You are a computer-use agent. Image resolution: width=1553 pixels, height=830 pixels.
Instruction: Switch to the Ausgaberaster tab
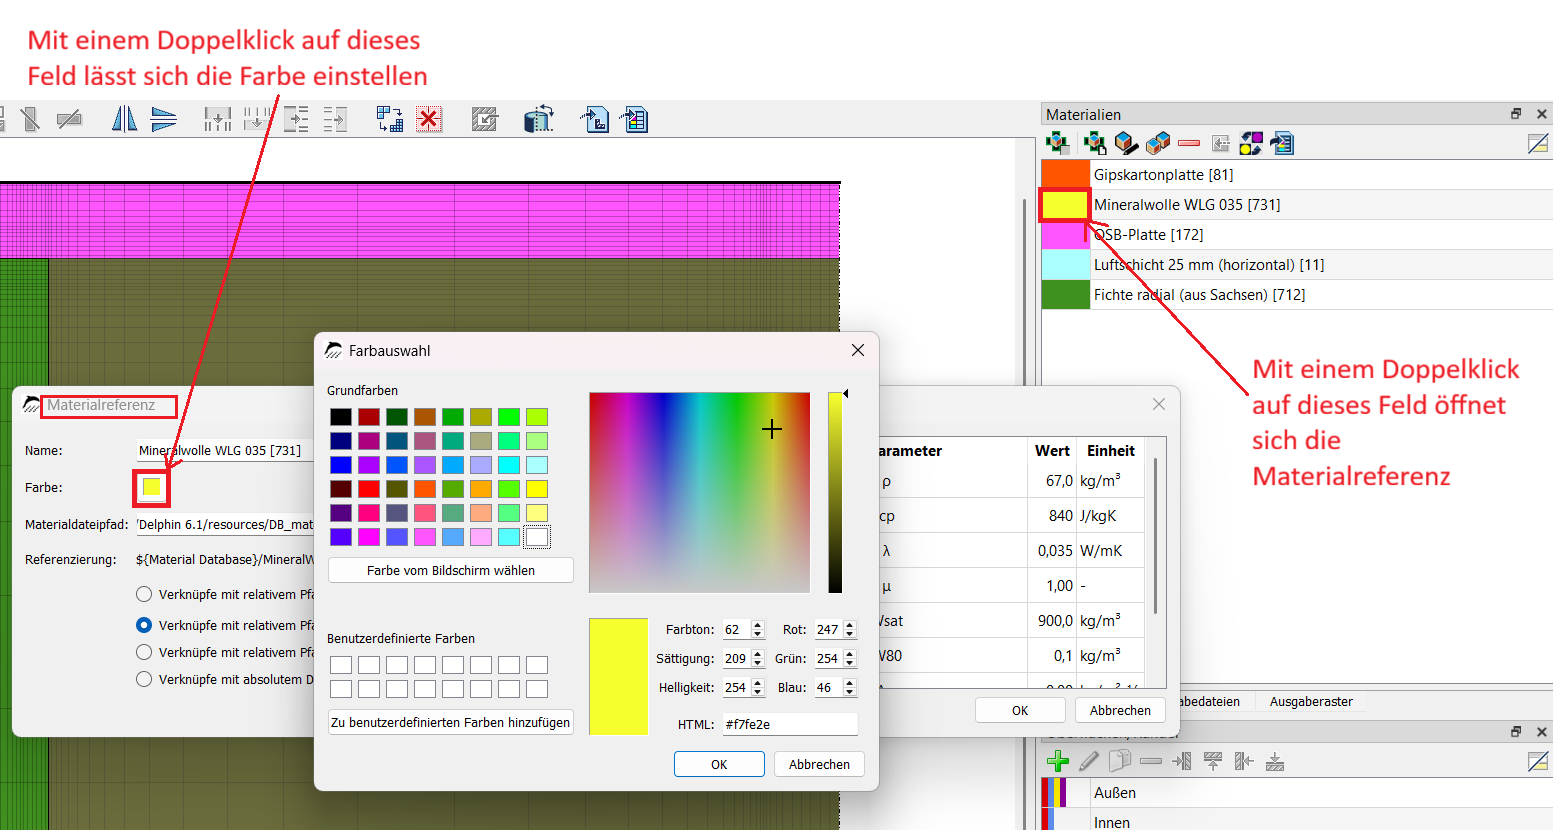(x=1311, y=702)
